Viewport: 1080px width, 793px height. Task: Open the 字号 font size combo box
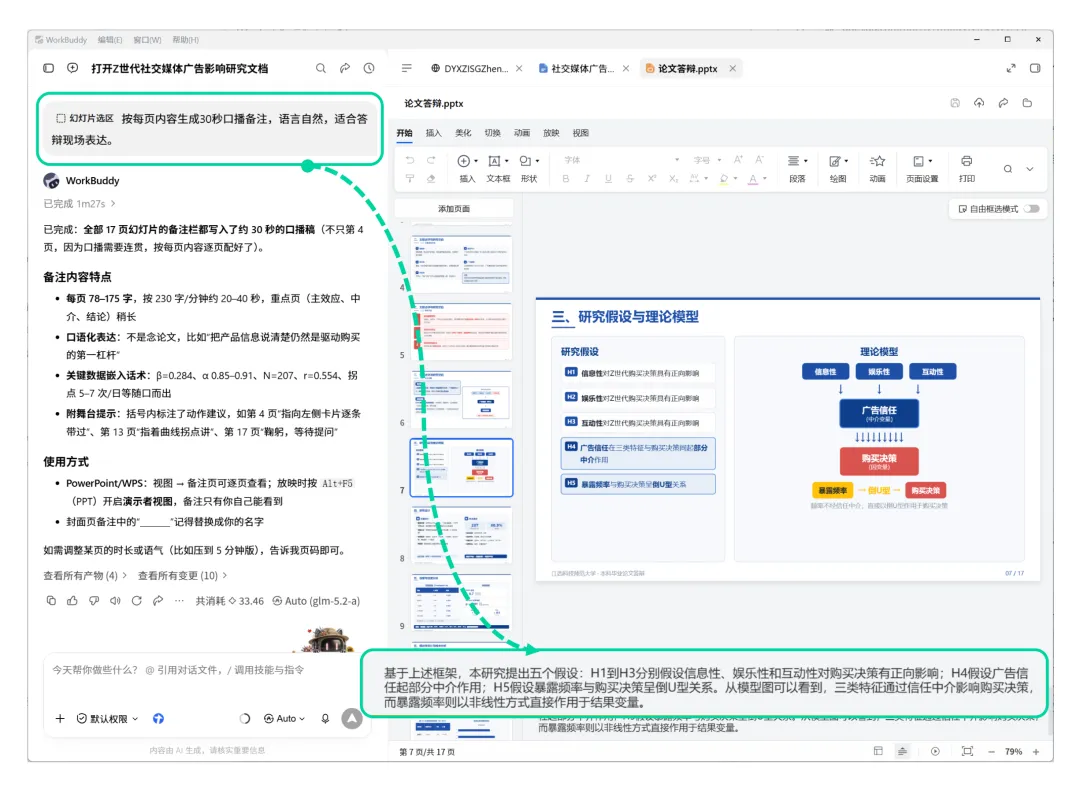[707, 160]
